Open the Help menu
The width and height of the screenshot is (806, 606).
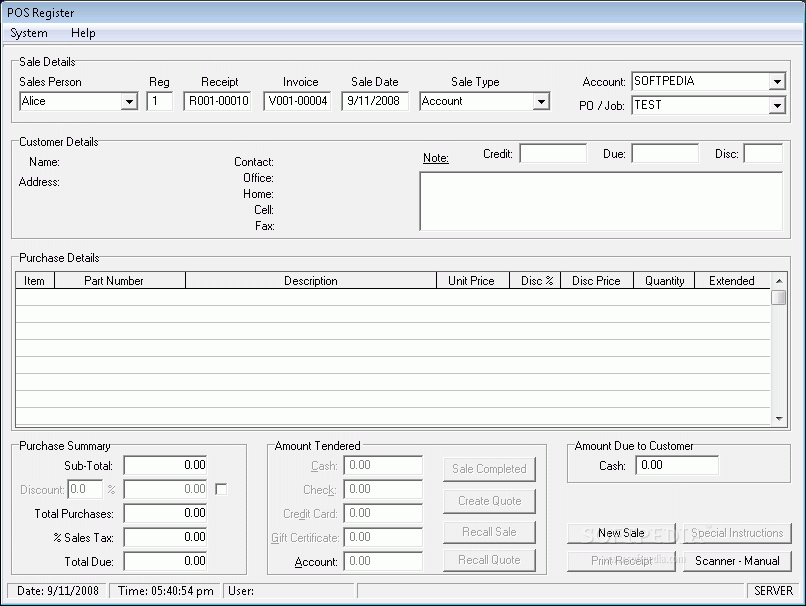click(83, 33)
